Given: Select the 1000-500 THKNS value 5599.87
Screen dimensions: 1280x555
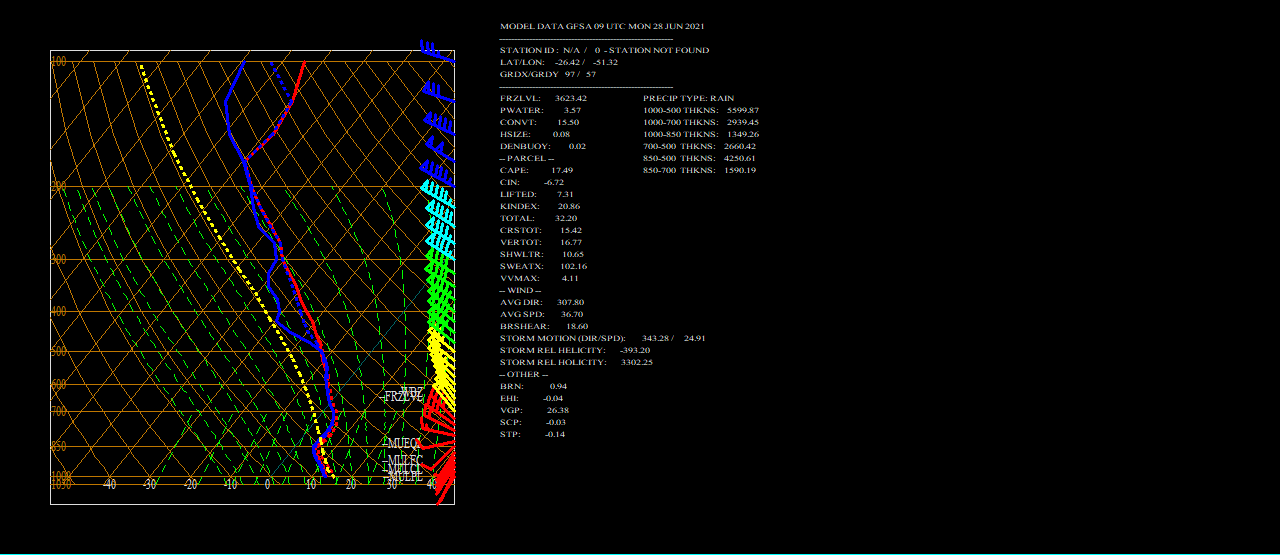Looking at the screenshot, I should [743, 110].
